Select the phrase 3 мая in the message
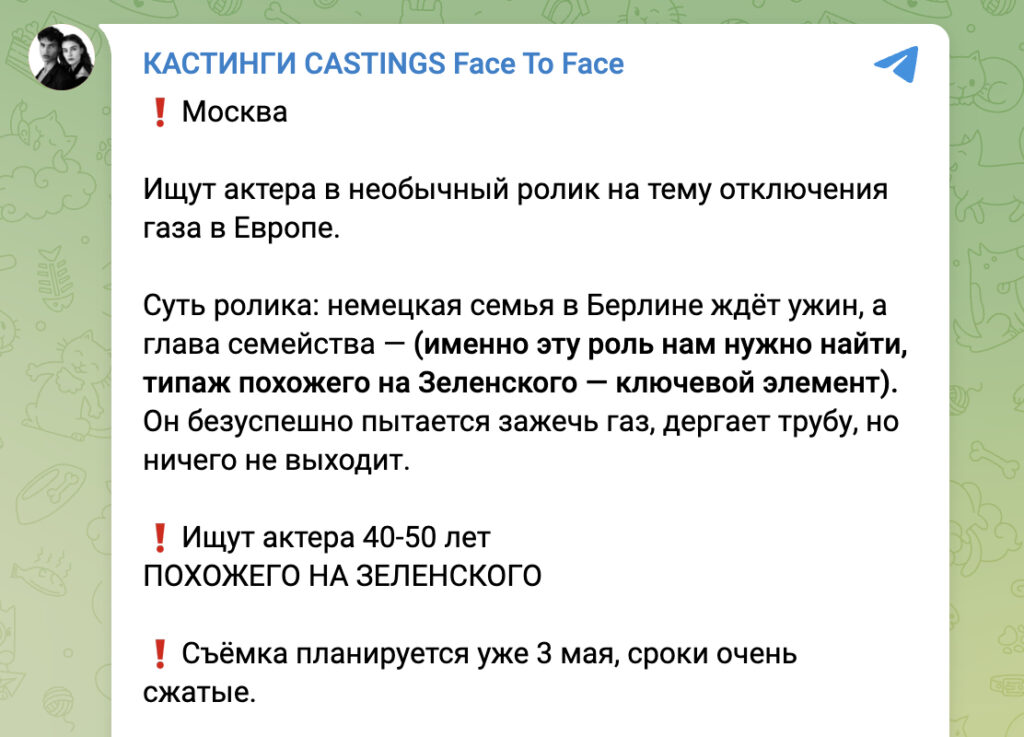1024x737 pixels. [x=576, y=653]
